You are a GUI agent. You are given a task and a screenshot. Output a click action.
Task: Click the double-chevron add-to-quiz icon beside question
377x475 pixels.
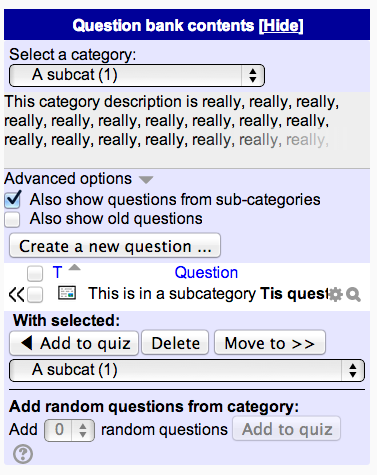tap(16, 295)
